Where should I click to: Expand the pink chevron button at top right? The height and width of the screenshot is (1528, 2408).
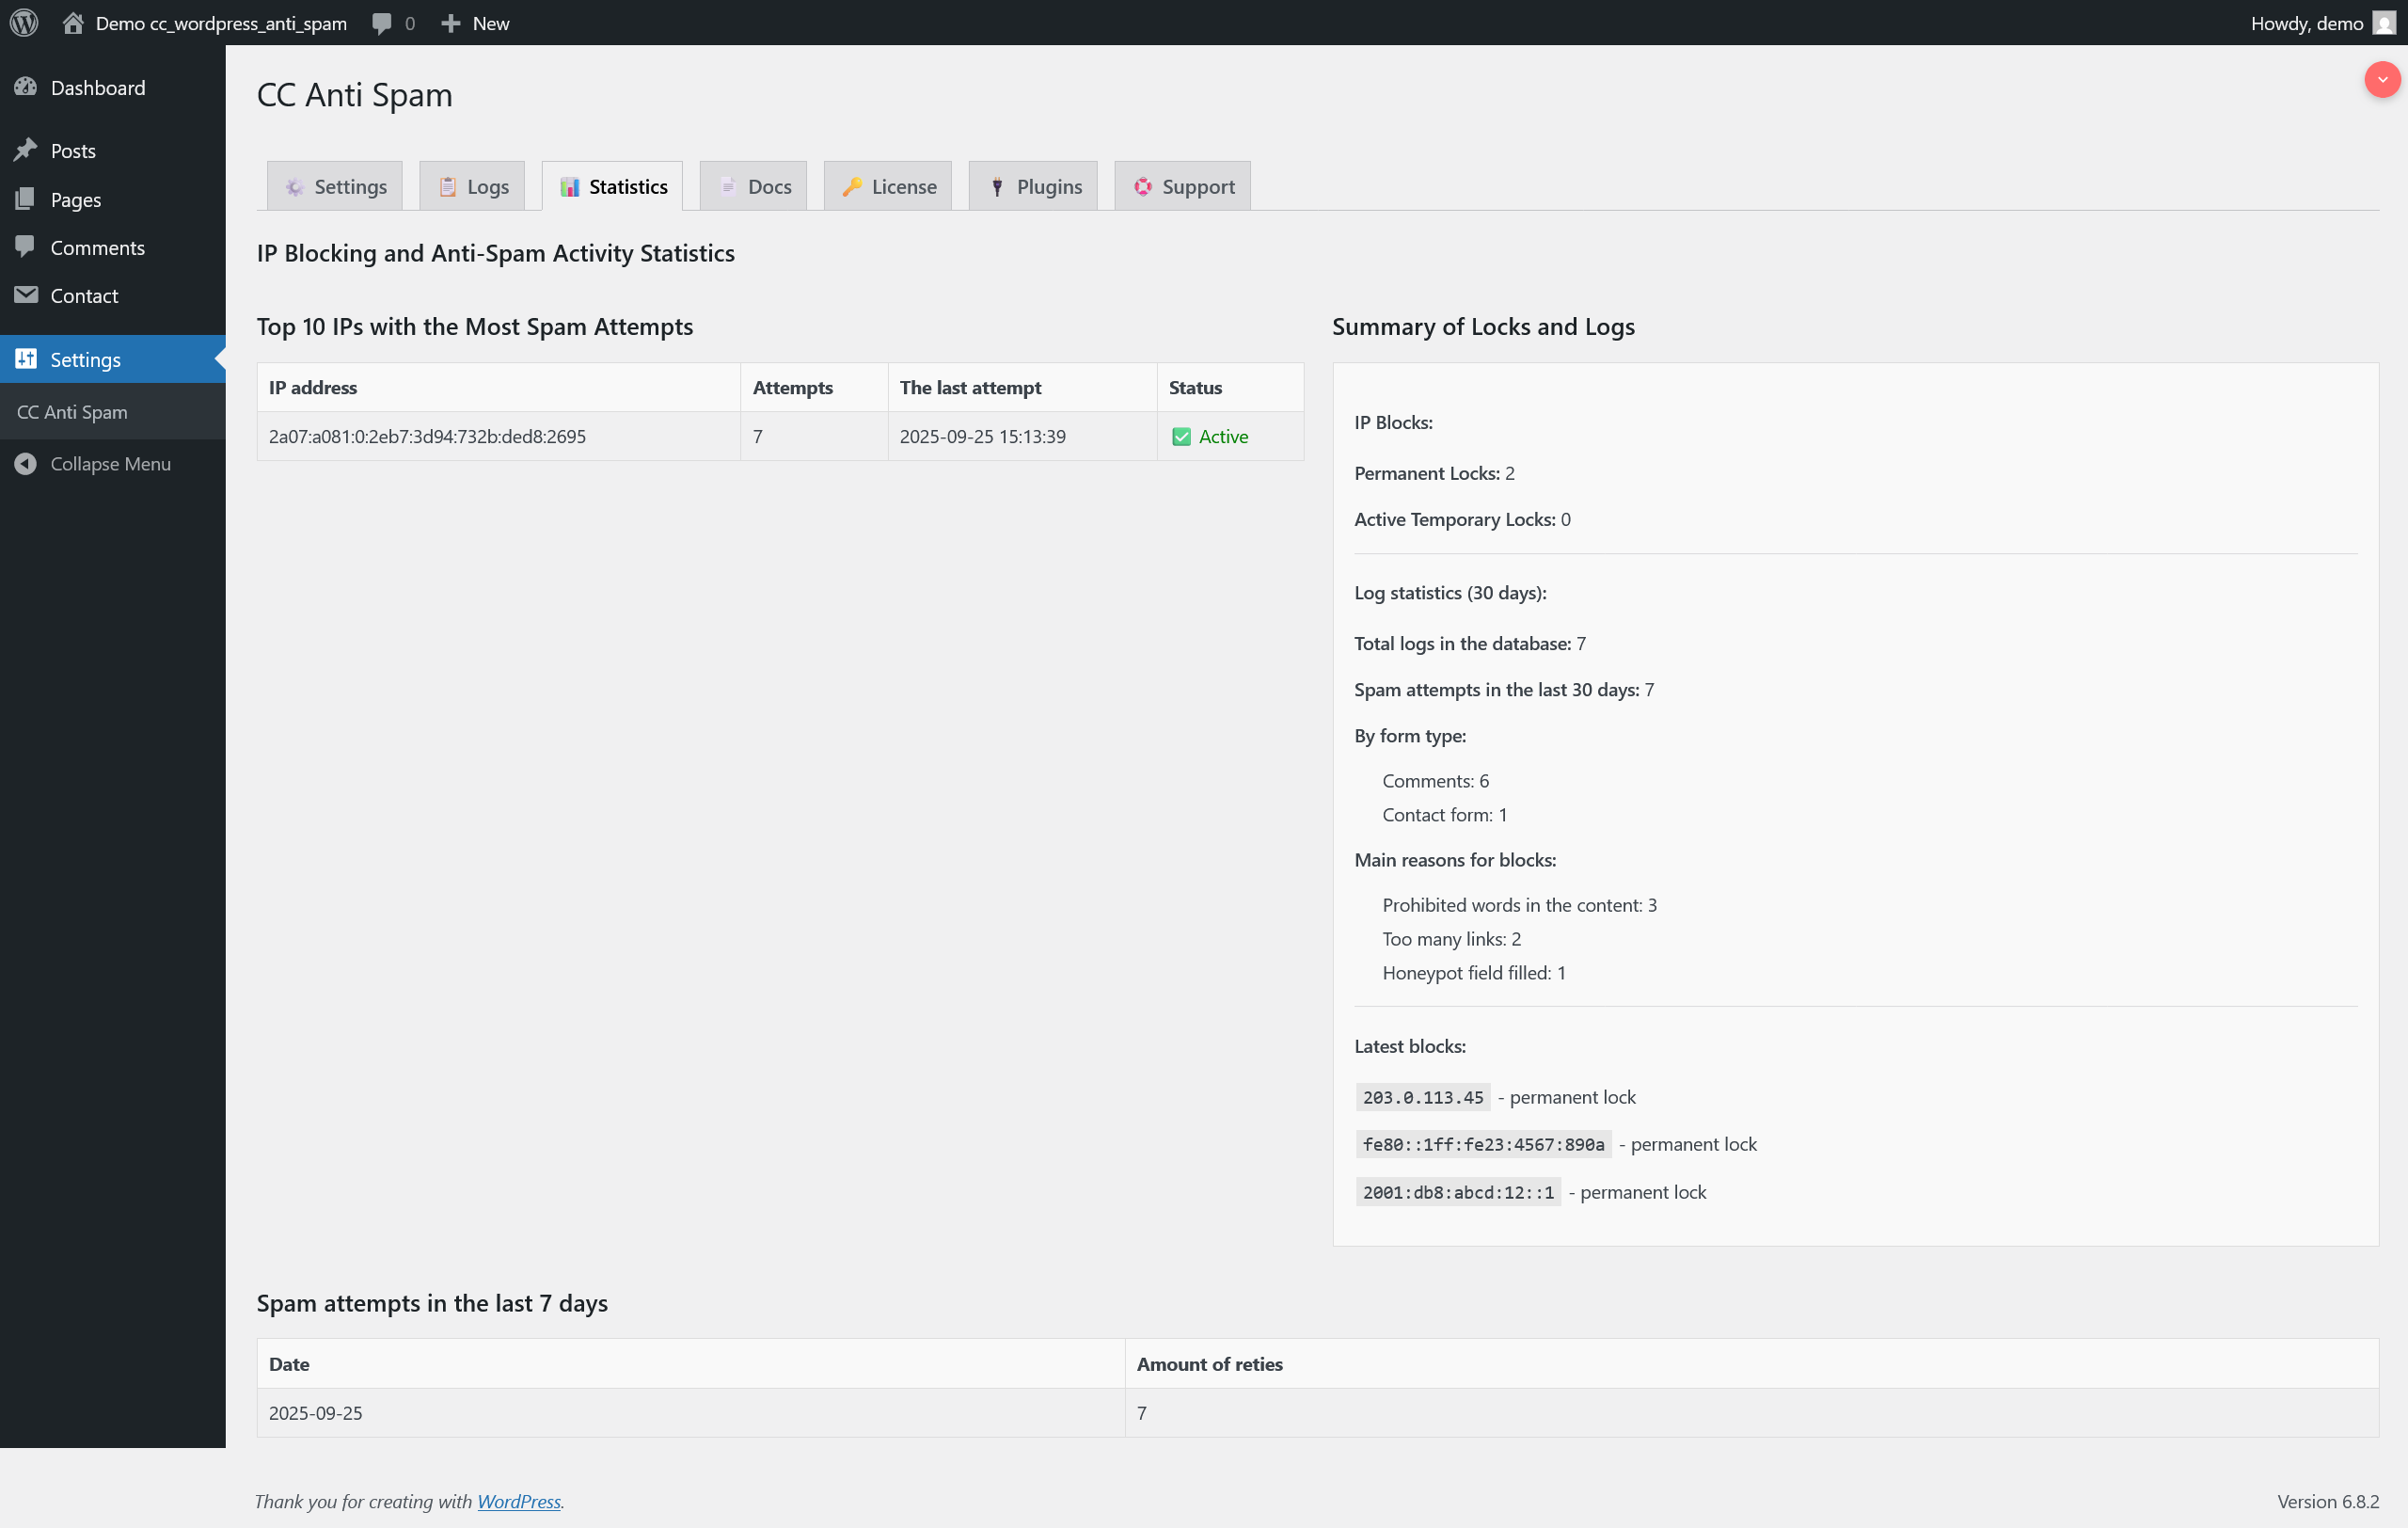[x=2383, y=80]
